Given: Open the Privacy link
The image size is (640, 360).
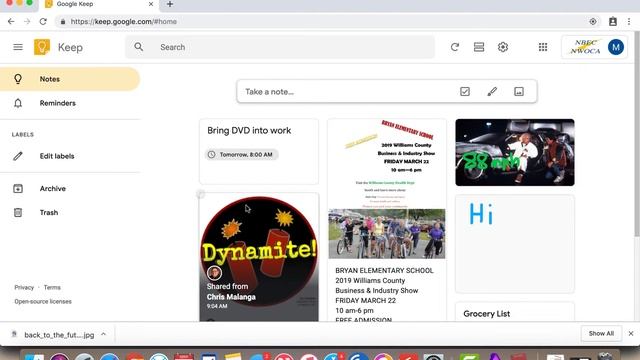Looking at the screenshot, I should (x=24, y=287).
